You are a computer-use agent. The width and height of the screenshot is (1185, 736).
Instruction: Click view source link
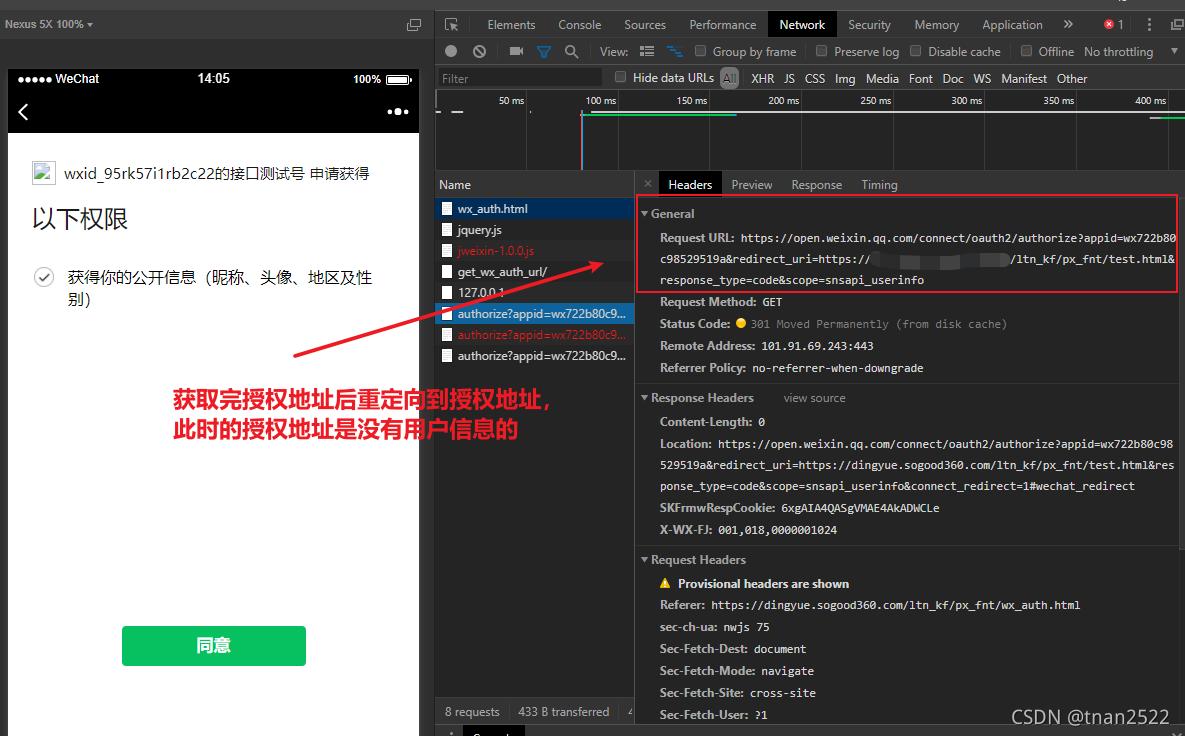point(814,398)
